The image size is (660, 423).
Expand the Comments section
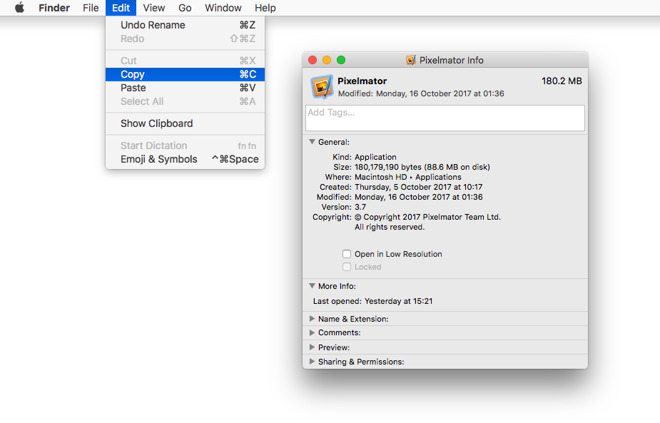pos(312,333)
